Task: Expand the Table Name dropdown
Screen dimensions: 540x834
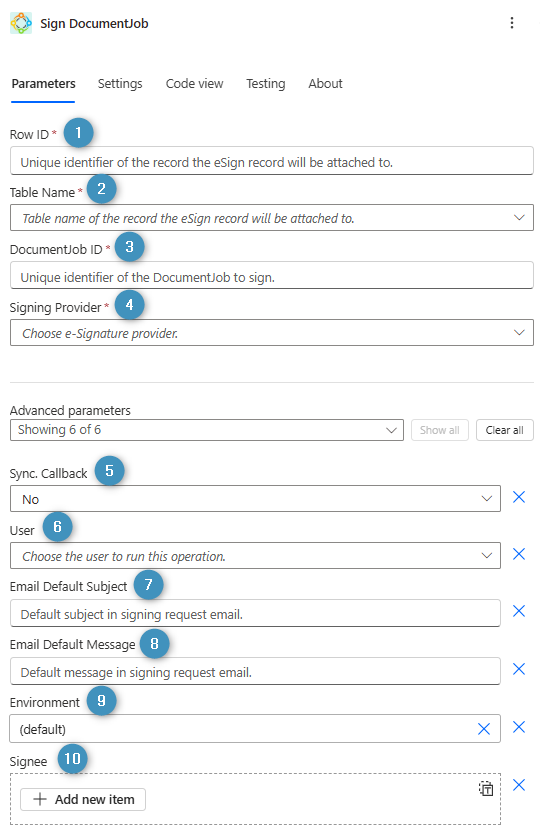Action: pos(271,218)
